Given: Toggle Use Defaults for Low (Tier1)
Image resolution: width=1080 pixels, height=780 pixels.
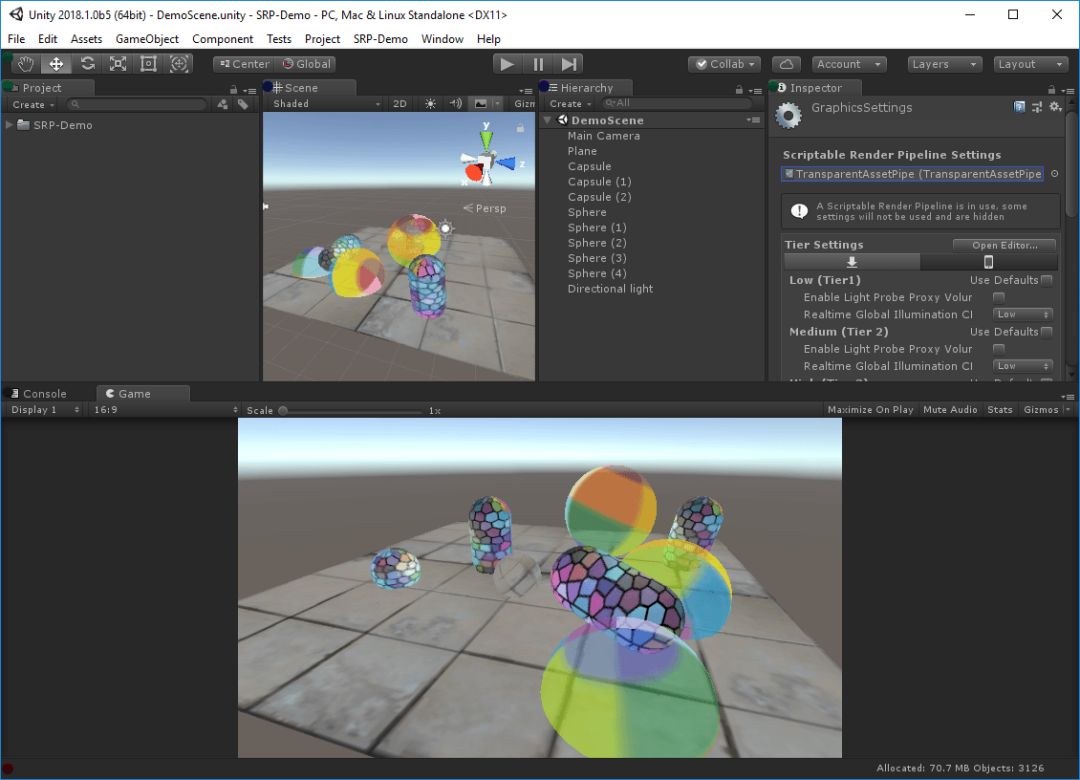Looking at the screenshot, I should [x=1047, y=280].
